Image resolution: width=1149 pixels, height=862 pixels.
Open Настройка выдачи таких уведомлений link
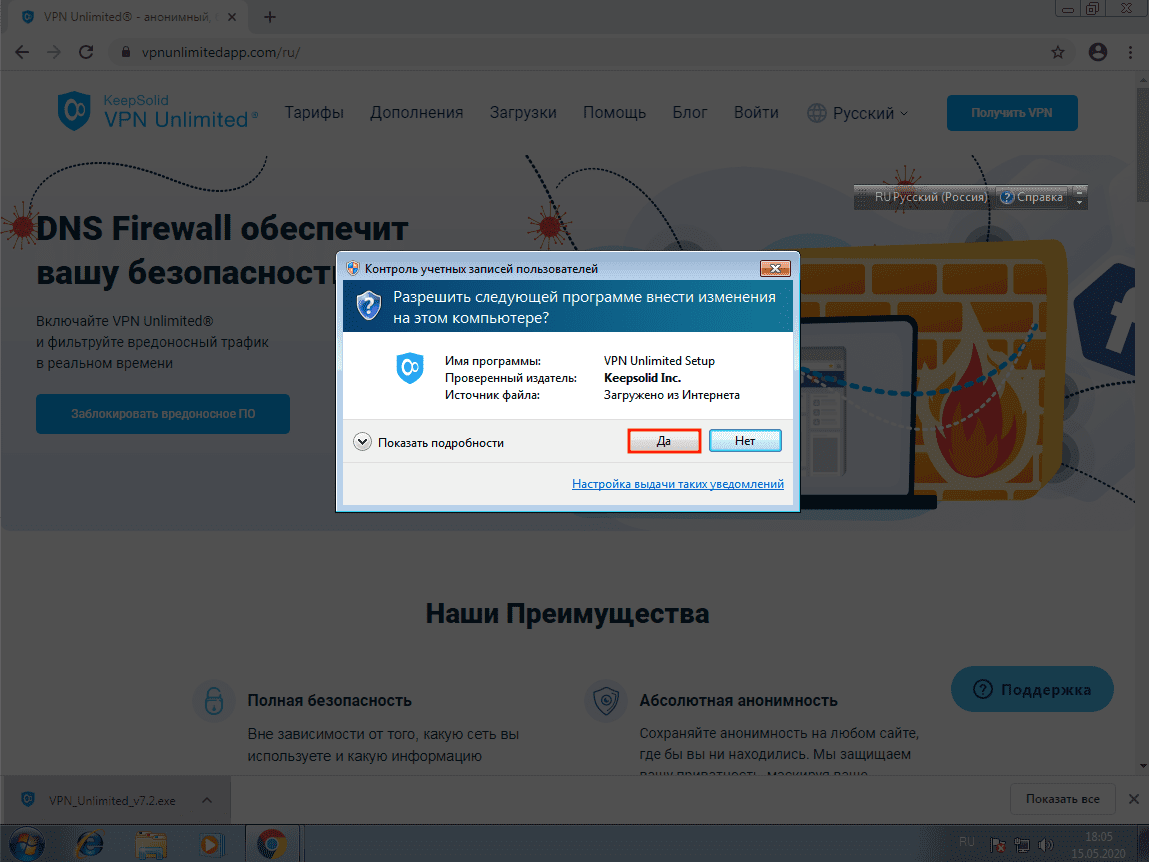[x=677, y=484]
